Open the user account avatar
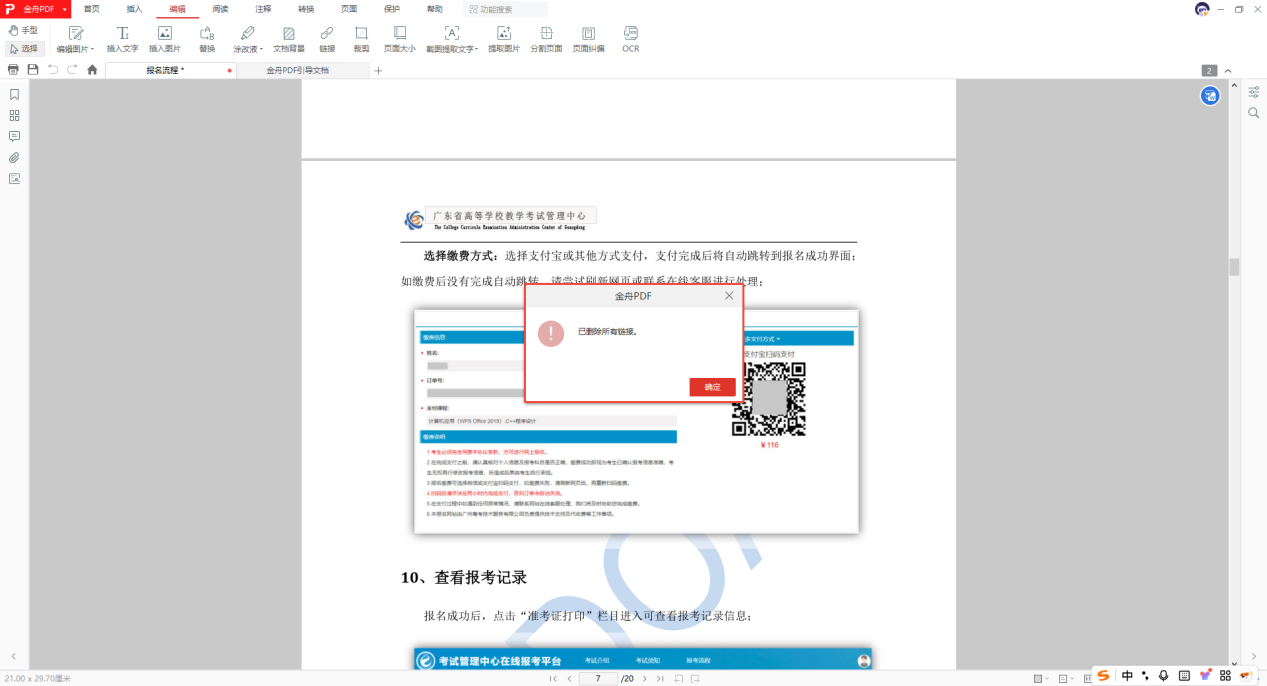This screenshot has height=686, width=1267. click(x=1201, y=9)
